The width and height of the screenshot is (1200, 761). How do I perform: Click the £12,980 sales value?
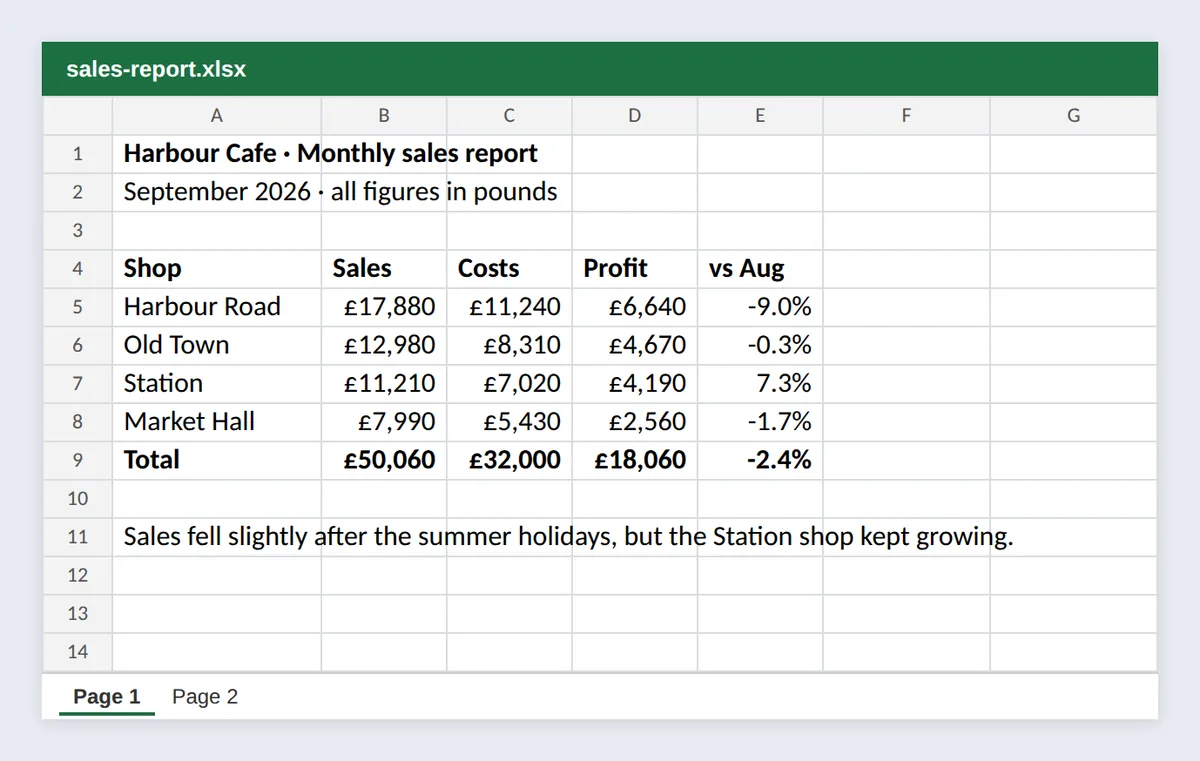pyautogui.click(x=384, y=345)
